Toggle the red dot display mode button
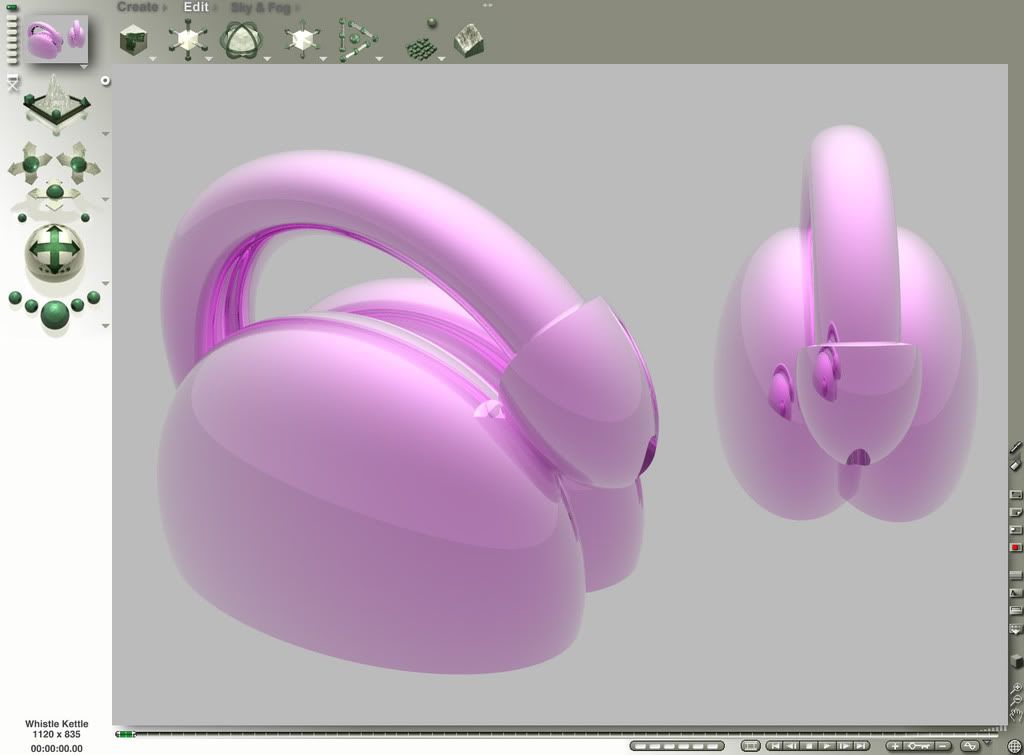The image size is (1024, 755). pyautogui.click(x=1016, y=548)
